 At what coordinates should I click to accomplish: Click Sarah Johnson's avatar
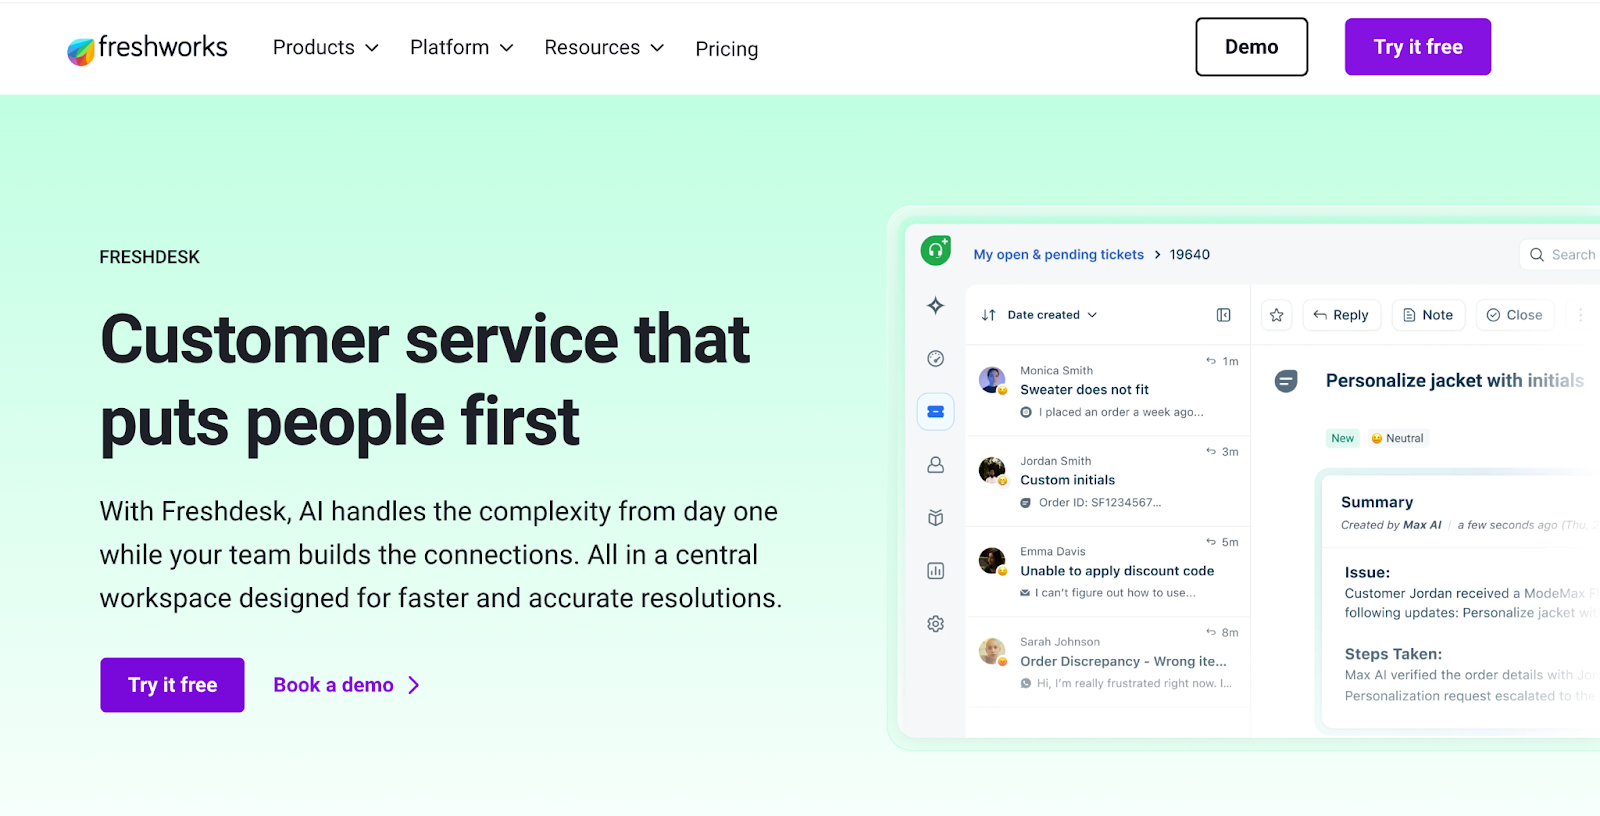pos(992,652)
